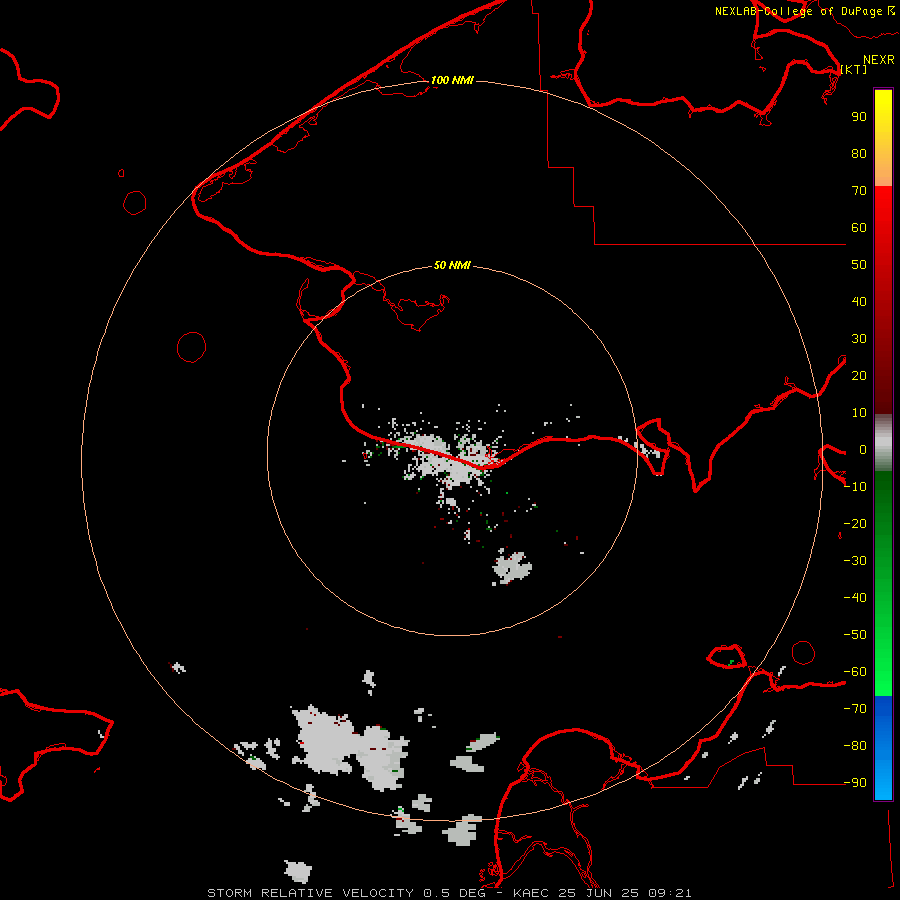Click the 70 value on velocity scale

pyautogui.click(x=859, y=191)
